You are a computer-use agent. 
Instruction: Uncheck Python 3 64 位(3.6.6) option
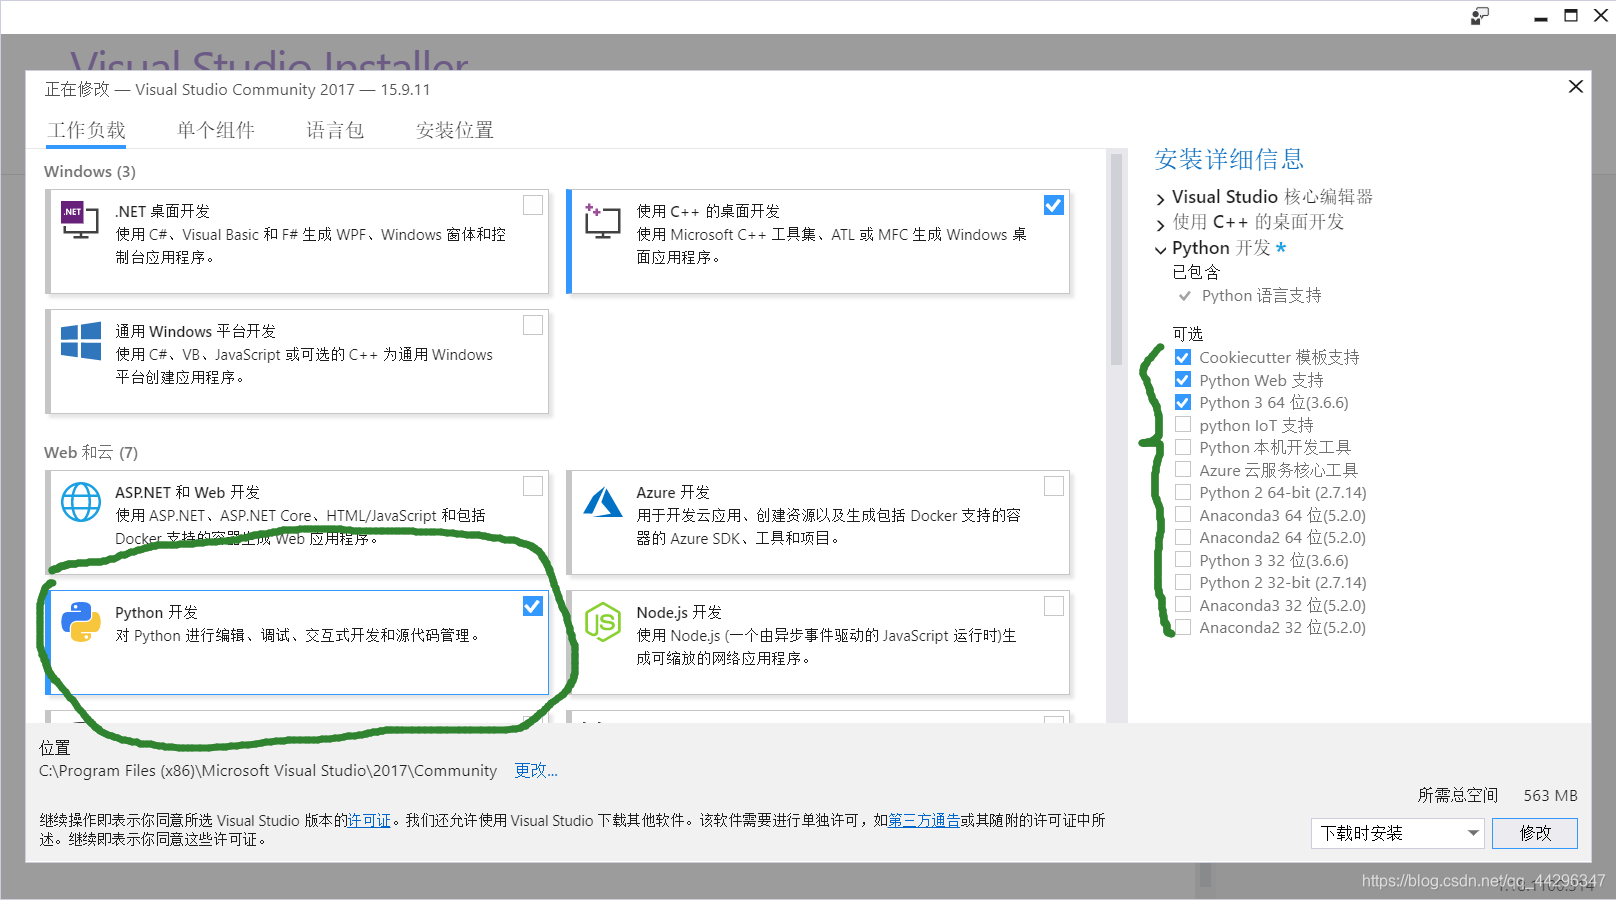point(1183,402)
